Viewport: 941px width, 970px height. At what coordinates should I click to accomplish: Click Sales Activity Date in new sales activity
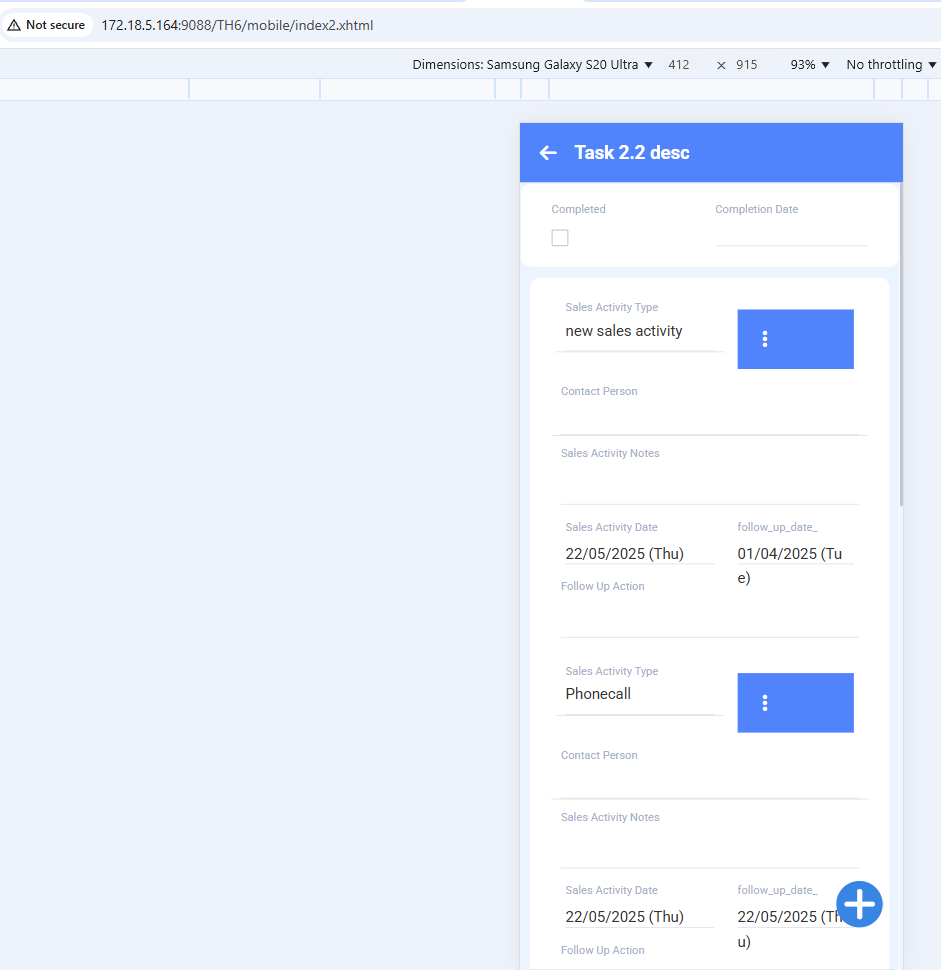click(x=640, y=554)
